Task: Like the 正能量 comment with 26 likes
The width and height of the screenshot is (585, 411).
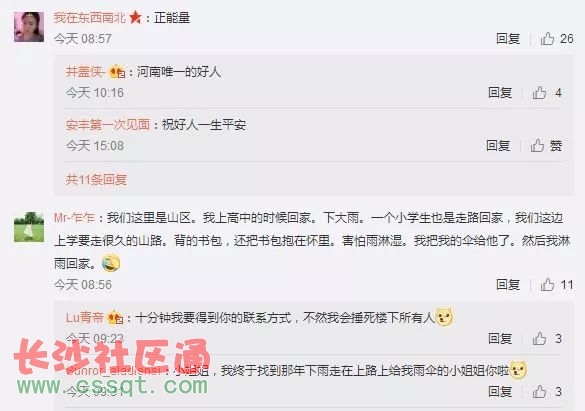Action: [x=547, y=38]
